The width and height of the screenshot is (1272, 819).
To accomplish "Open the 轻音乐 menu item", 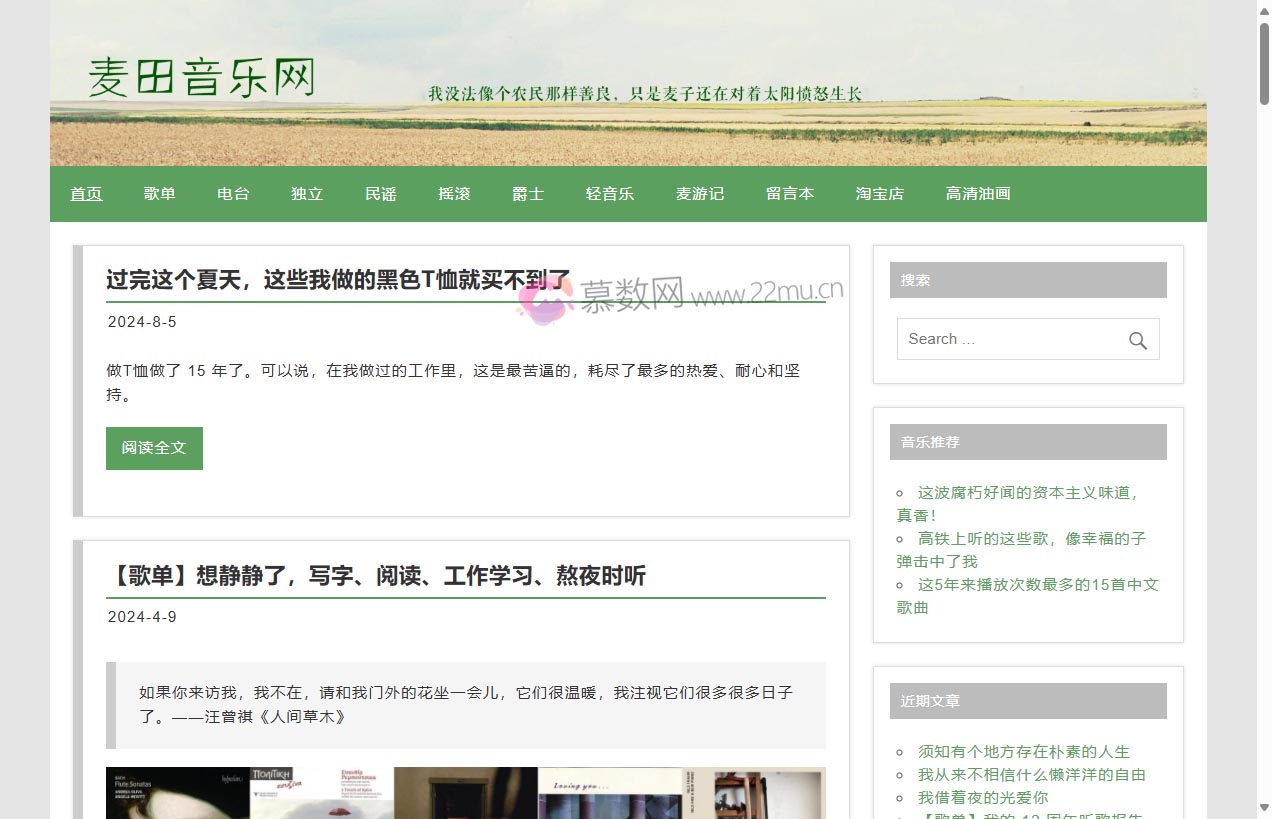I will (x=610, y=194).
